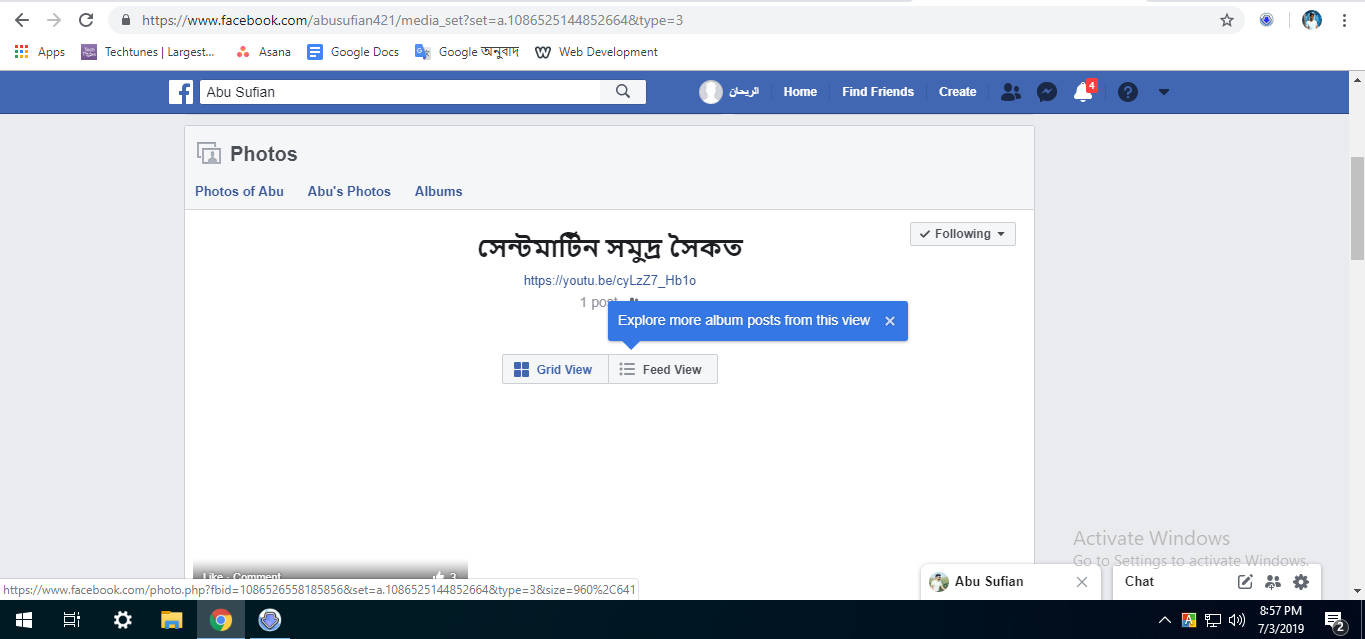Open the Web Development bookmark
The width and height of the screenshot is (1365, 639).
[597, 52]
